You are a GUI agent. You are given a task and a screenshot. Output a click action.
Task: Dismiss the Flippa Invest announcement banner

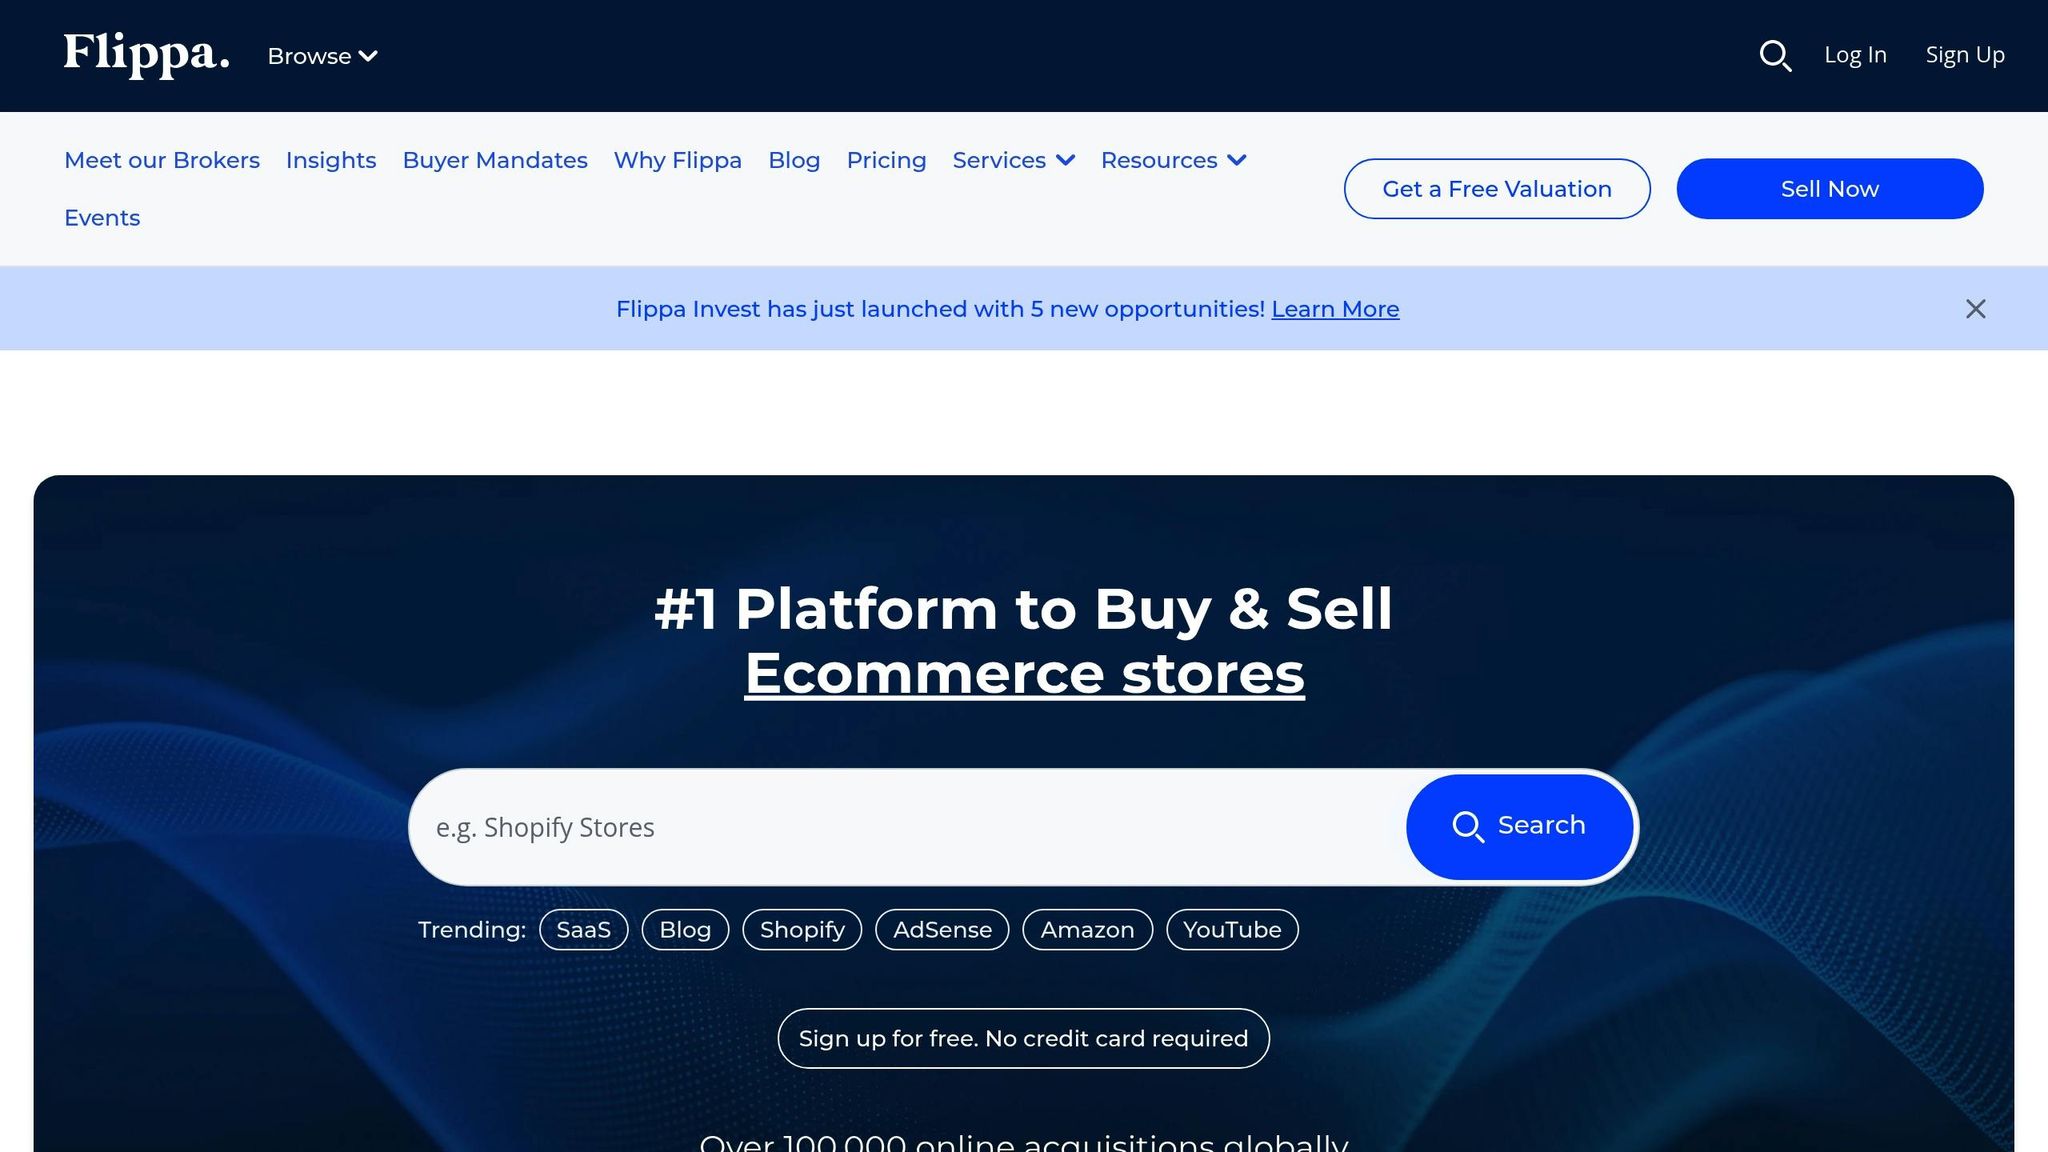1975,309
